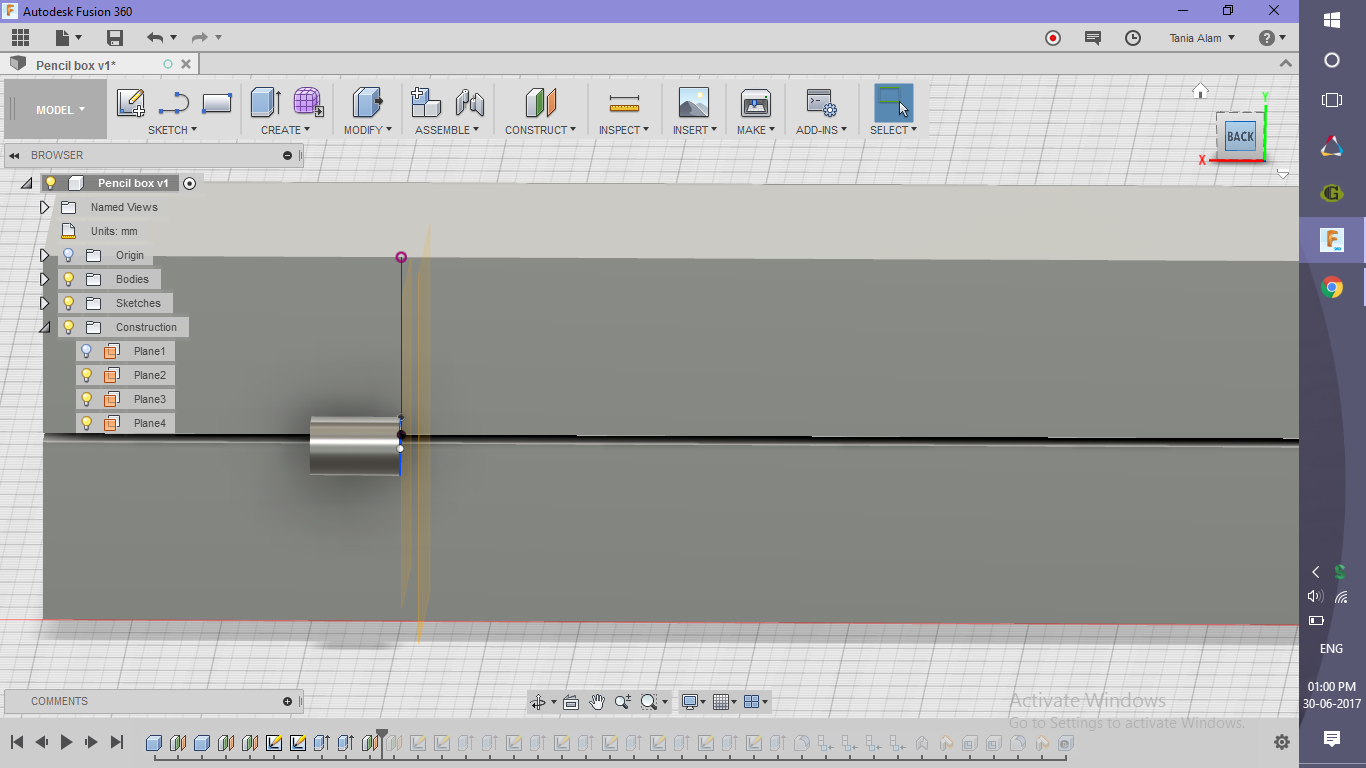Click the Undo arrow
Image resolution: width=1366 pixels, height=768 pixels.
155,38
